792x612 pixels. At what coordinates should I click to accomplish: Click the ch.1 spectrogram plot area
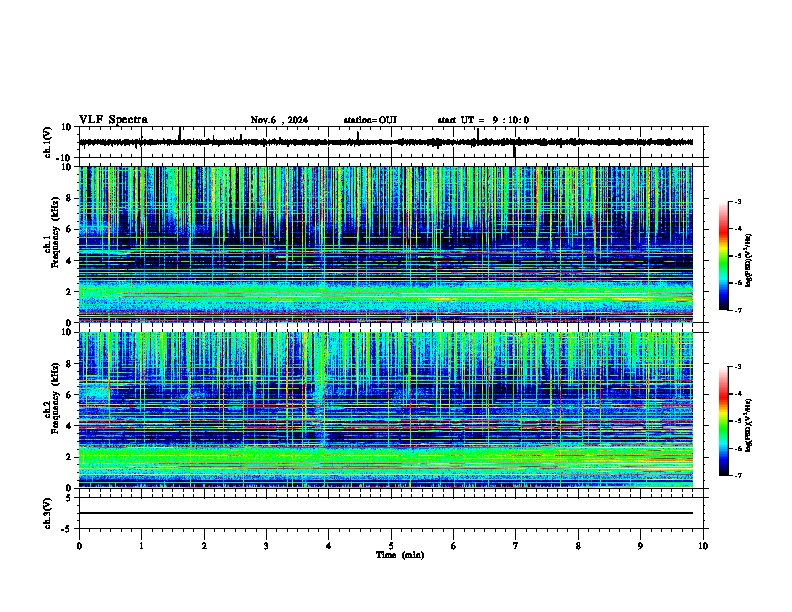(386, 244)
